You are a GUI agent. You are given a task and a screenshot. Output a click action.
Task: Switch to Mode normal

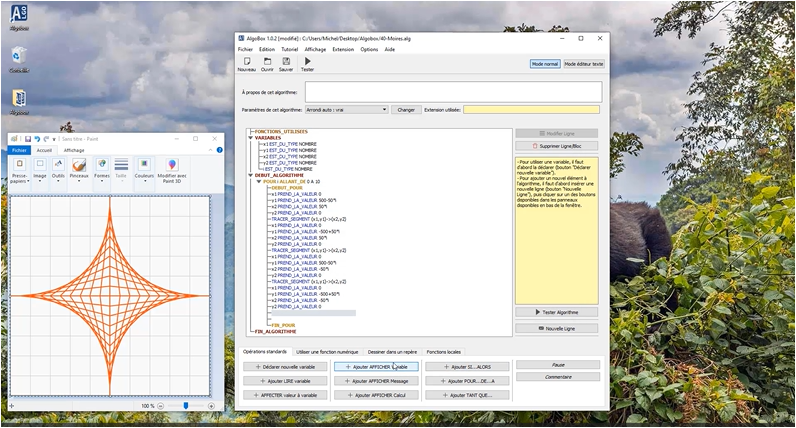(544, 64)
